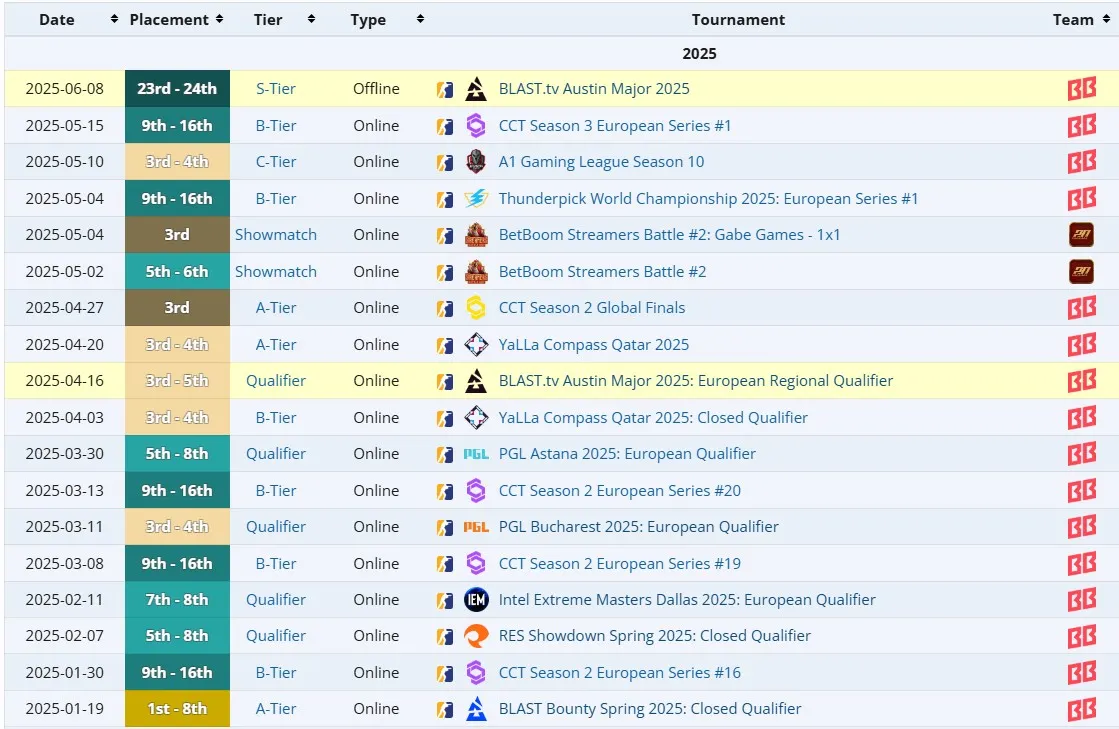Image resolution: width=1119 pixels, height=729 pixels.
Task: Sort table by Placement column arrows
Action: point(219,19)
